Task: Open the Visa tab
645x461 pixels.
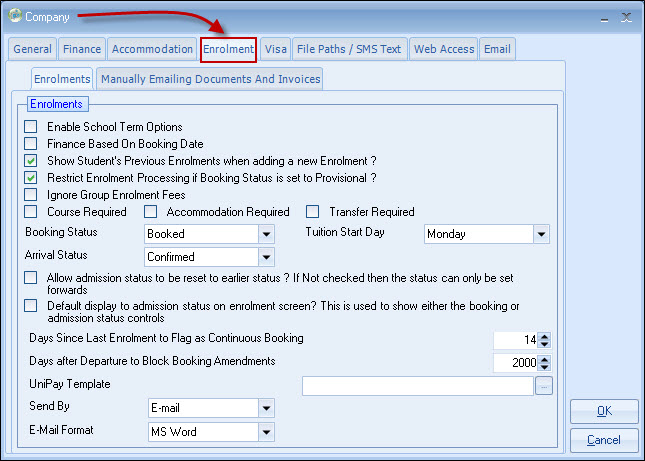Action: [275, 49]
